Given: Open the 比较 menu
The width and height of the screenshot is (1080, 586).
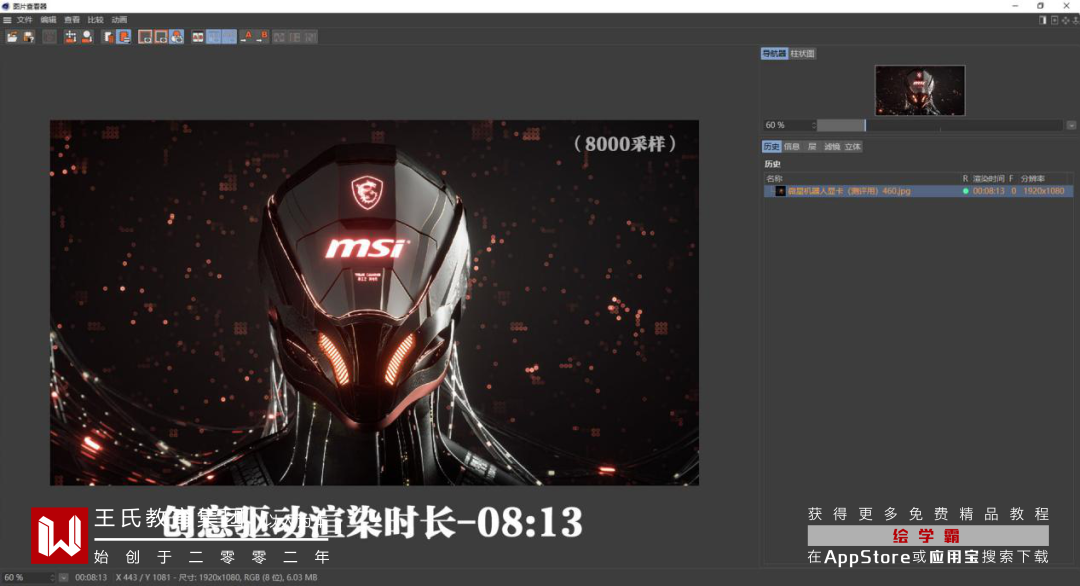Looking at the screenshot, I should [95, 20].
